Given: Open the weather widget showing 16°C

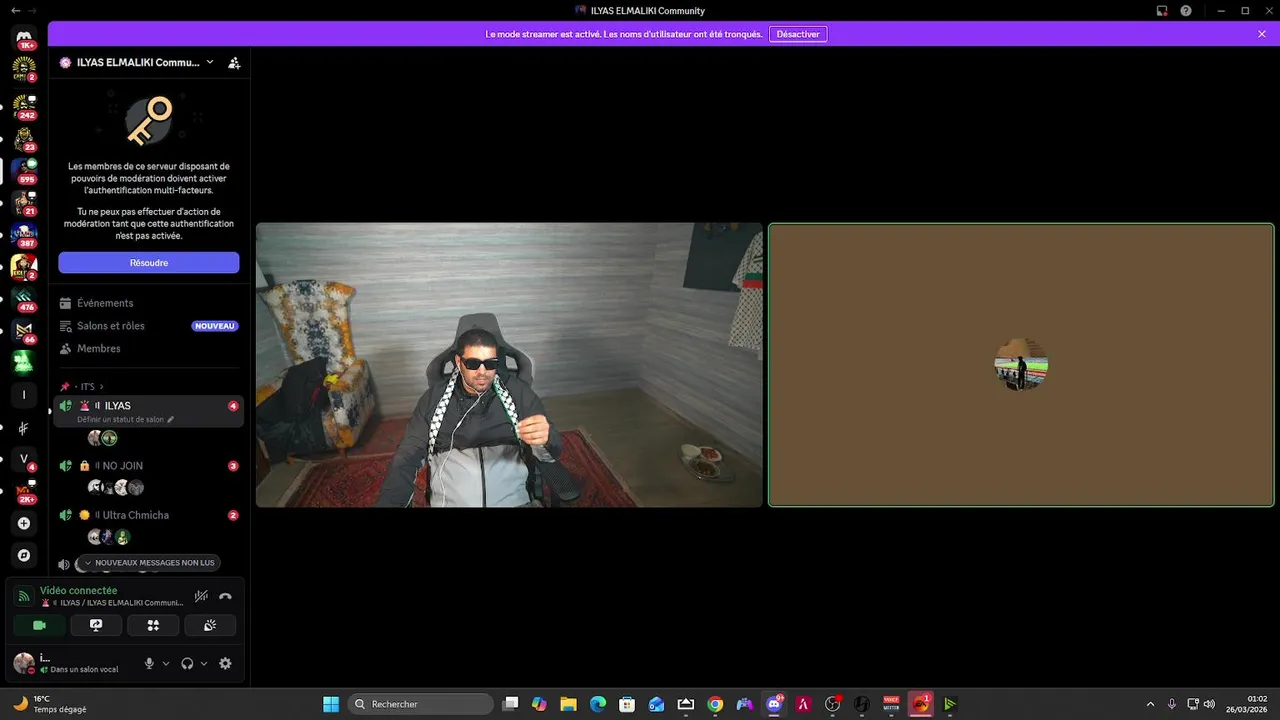Looking at the screenshot, I should click(x=50, y=704).
